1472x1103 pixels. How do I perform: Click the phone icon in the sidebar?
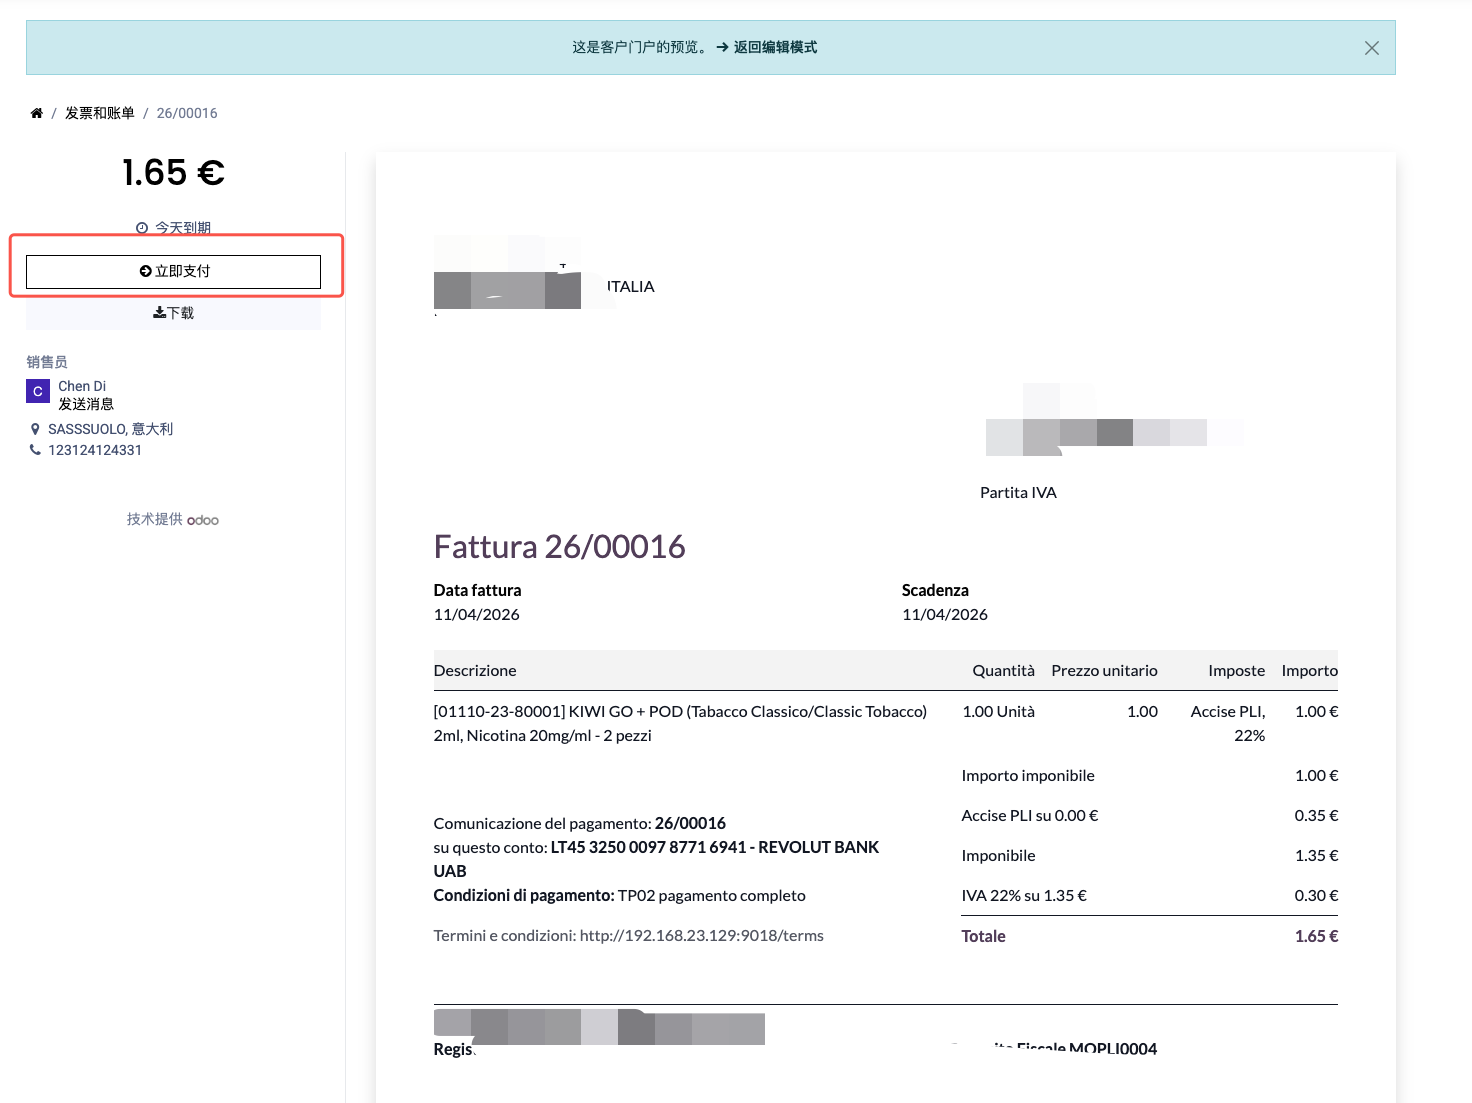35,450
